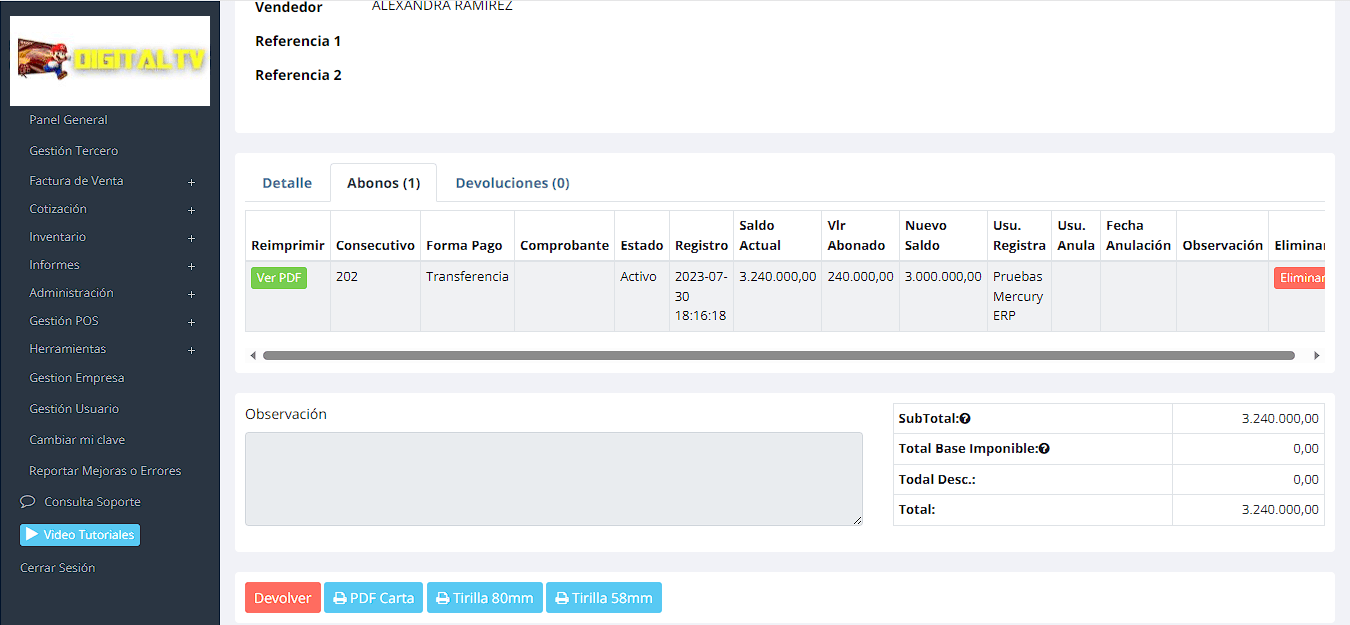Open the Devoluciones (0) tab
This screenshot has height=625, width=1350.
point(512,183)
